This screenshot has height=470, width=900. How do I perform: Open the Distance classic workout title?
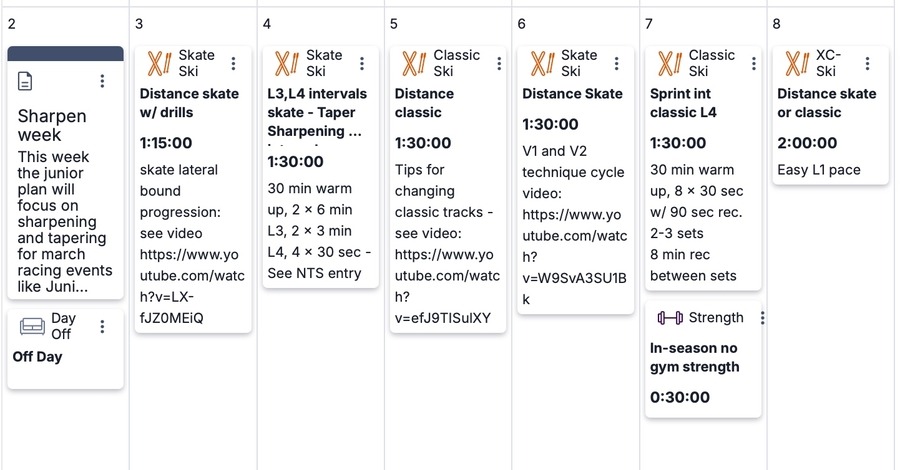424,103
